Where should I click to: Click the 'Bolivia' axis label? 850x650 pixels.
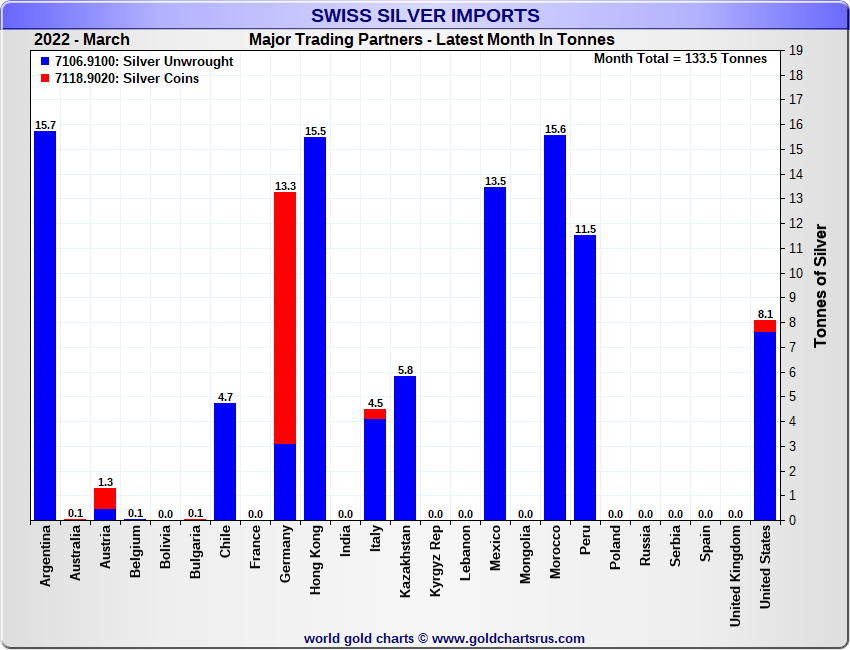point(165,546)
